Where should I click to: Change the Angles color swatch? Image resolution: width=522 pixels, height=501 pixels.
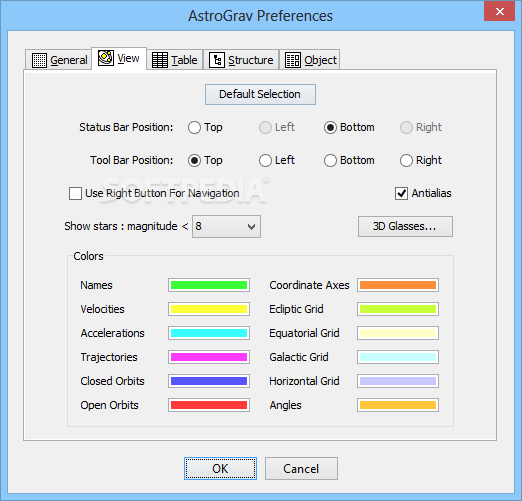coord(398,405)
